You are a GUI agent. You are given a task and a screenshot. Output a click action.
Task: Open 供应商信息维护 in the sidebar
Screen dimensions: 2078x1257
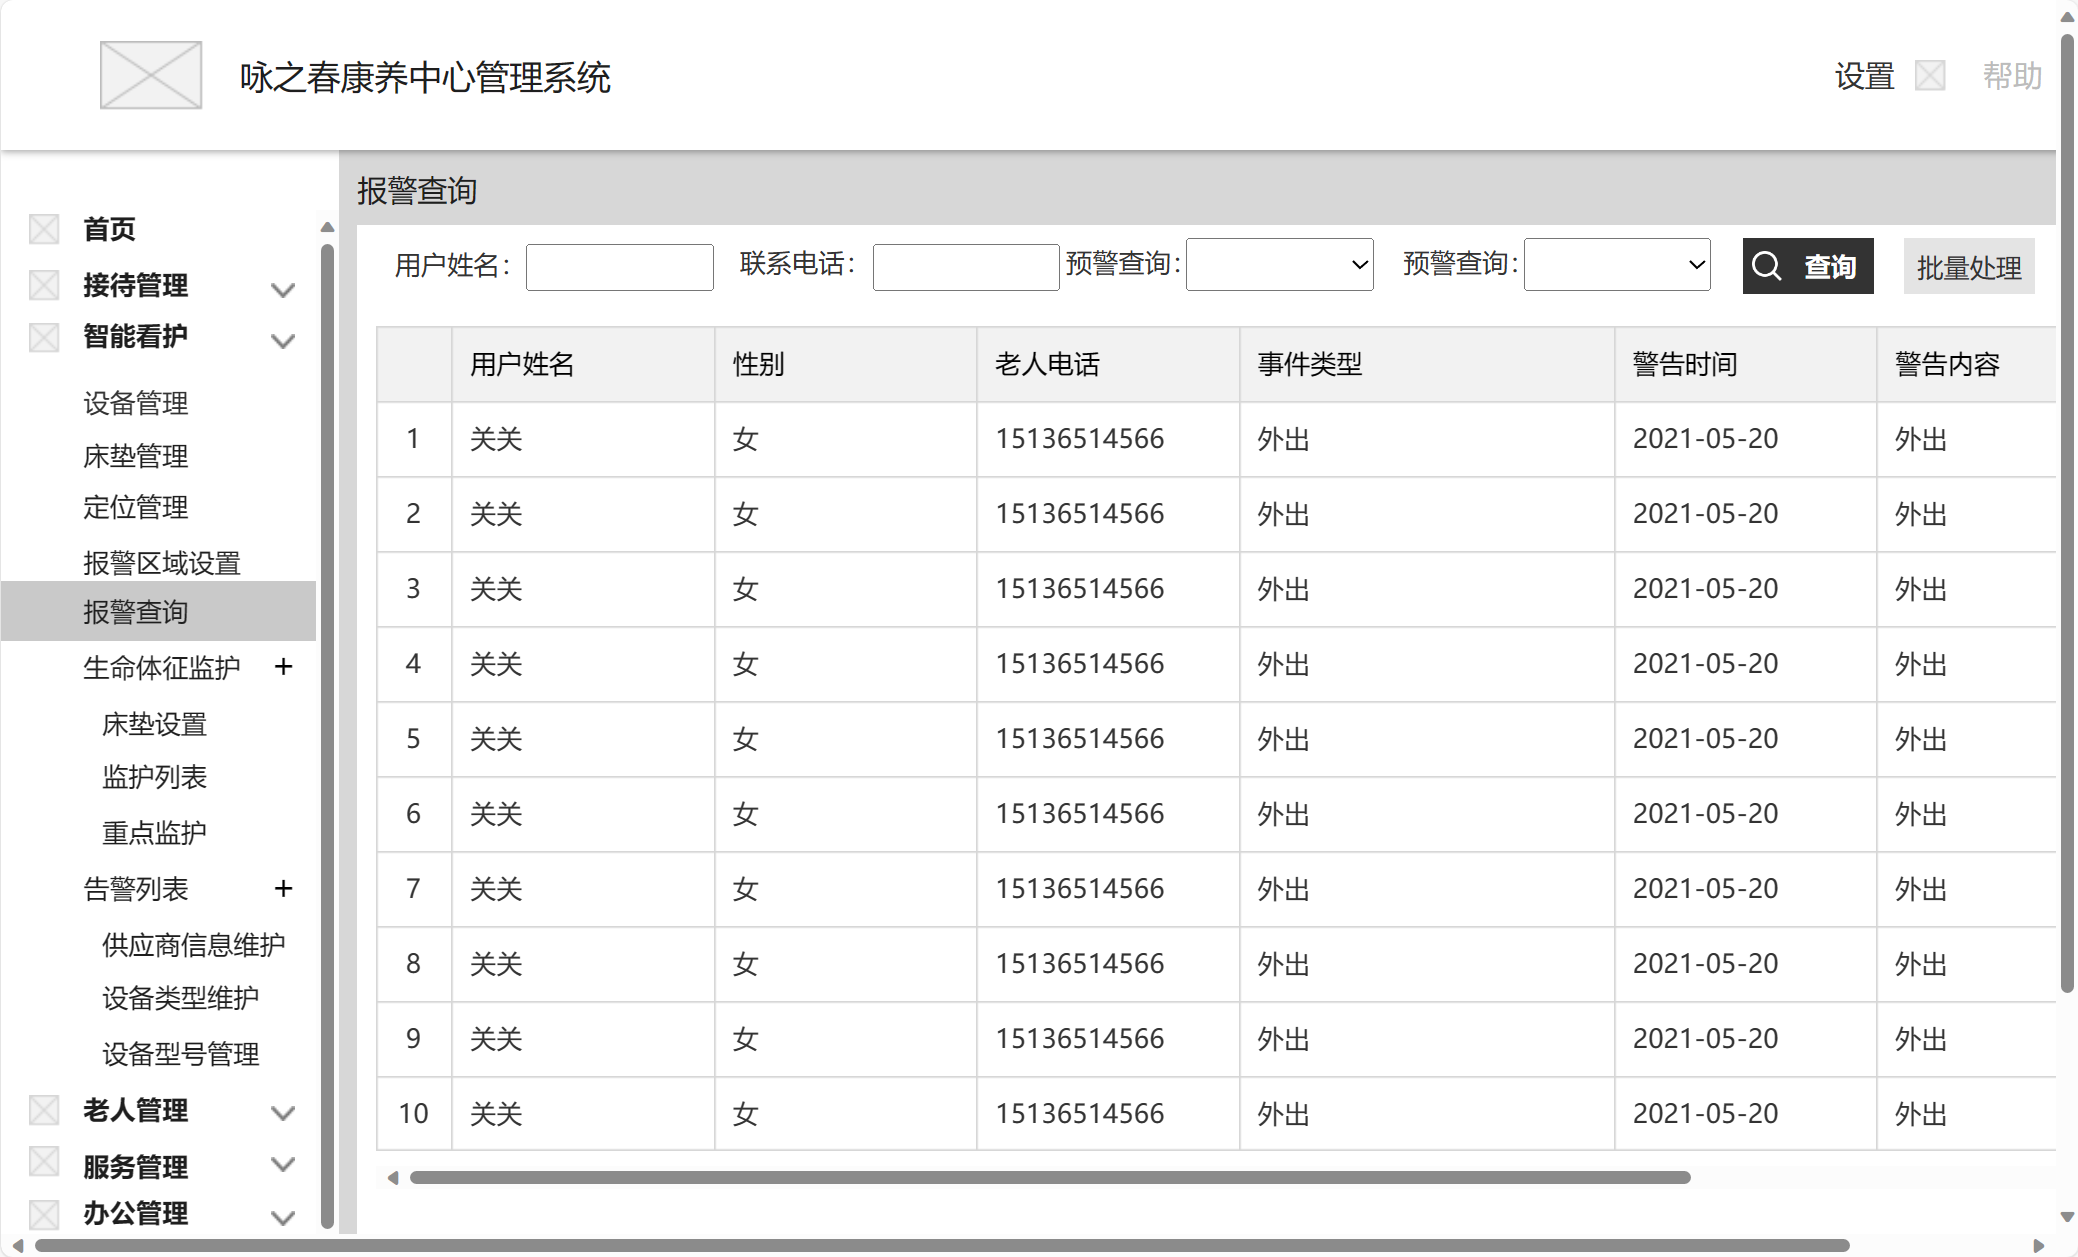click(x=193, y=944)
